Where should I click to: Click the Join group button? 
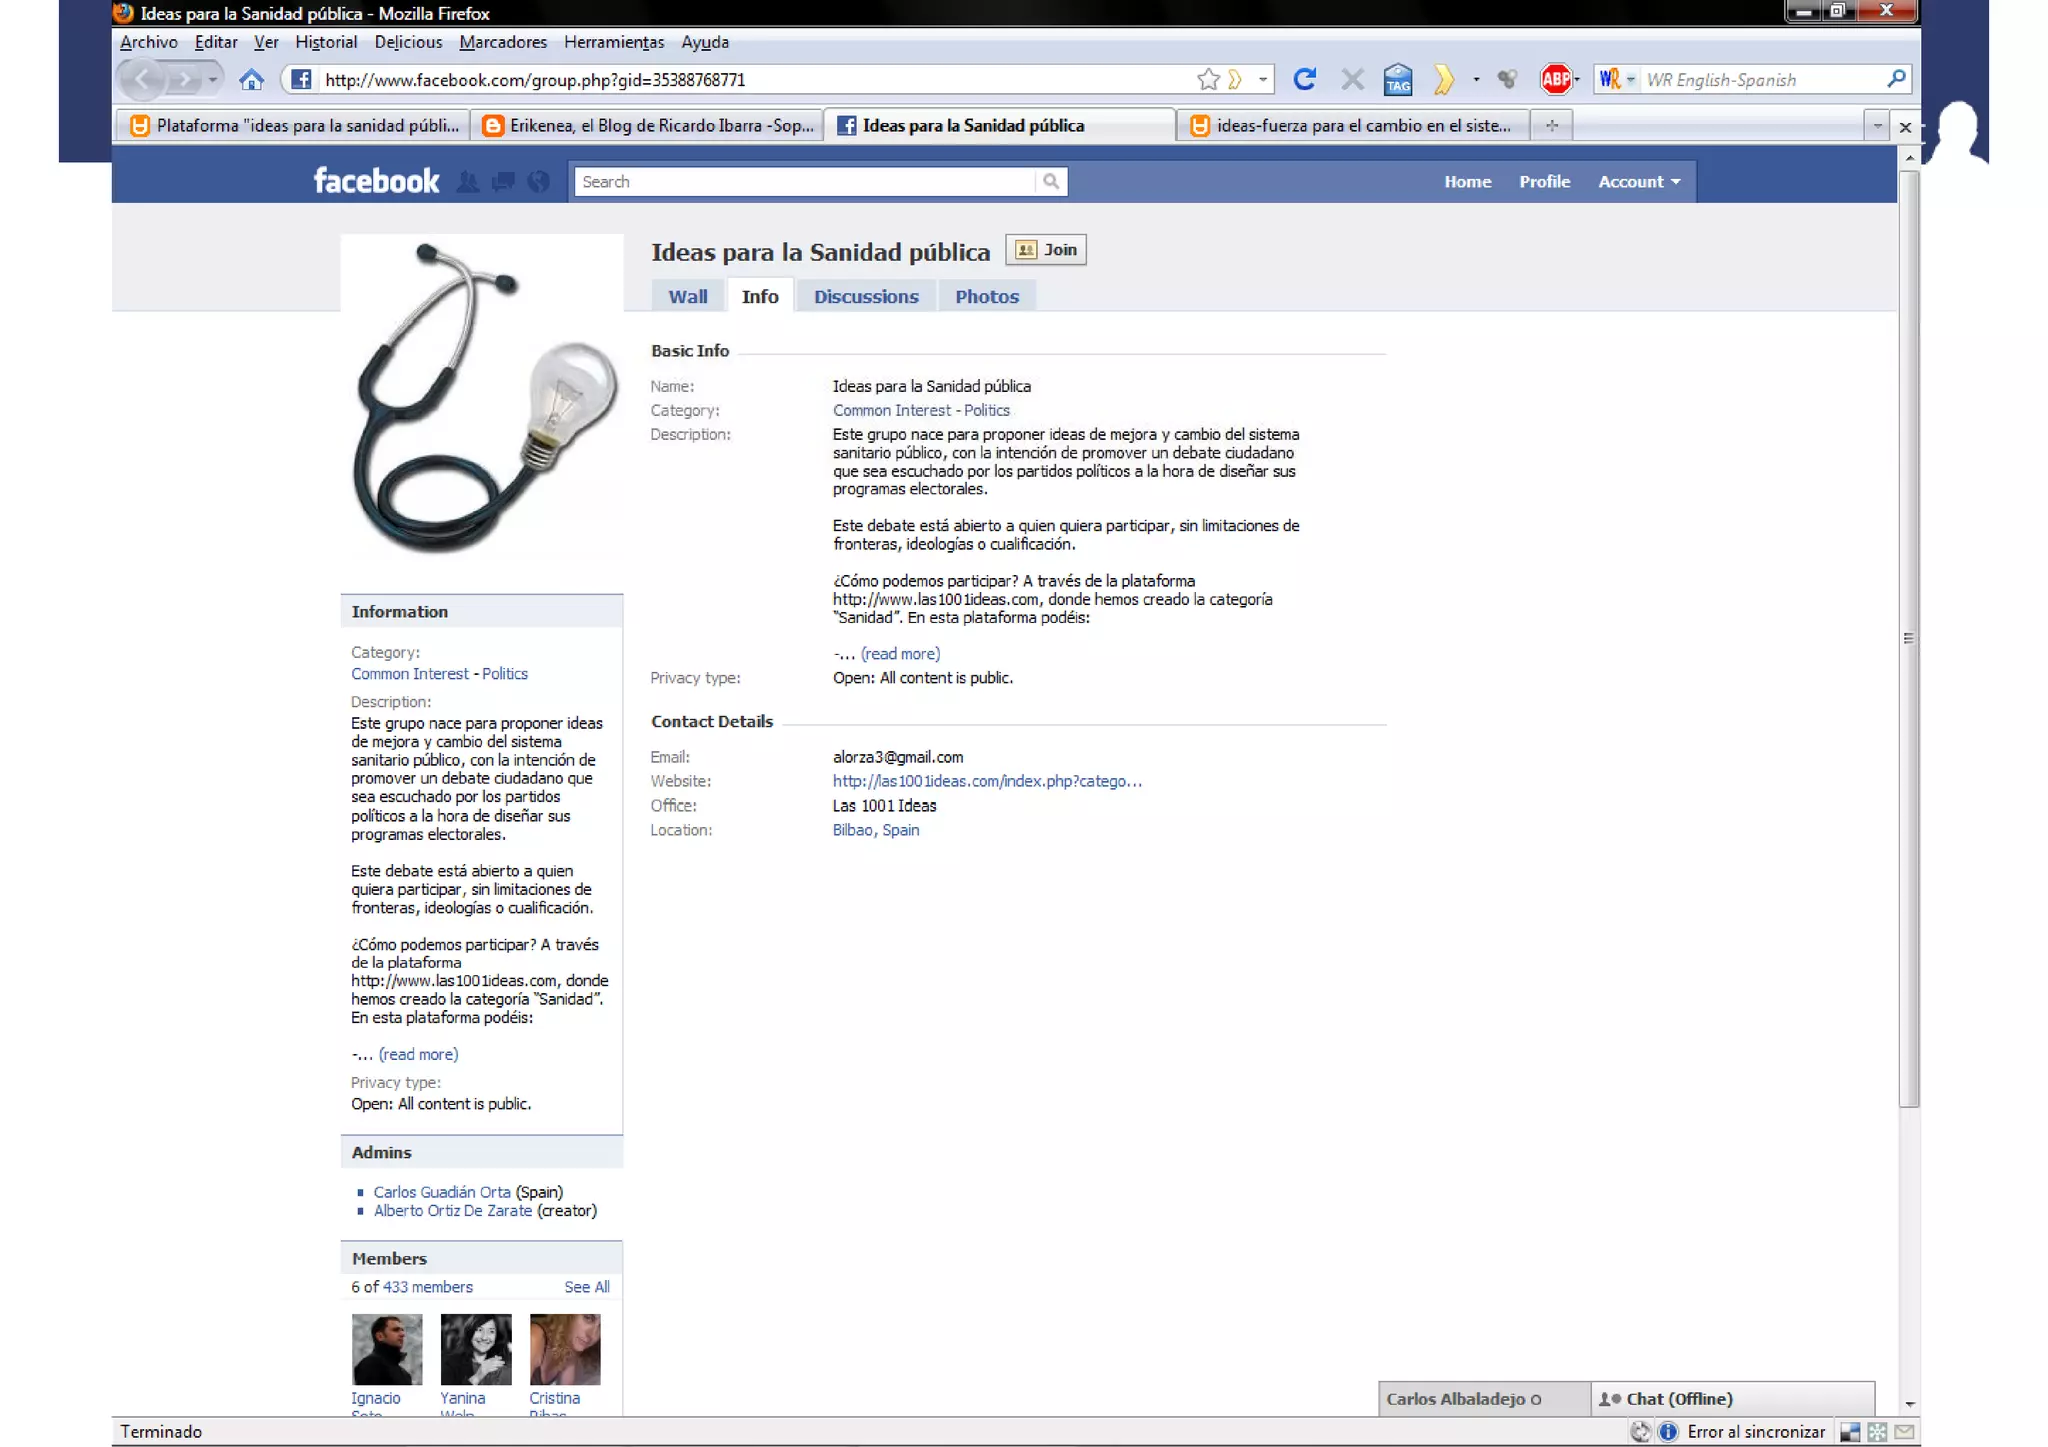1046,250
